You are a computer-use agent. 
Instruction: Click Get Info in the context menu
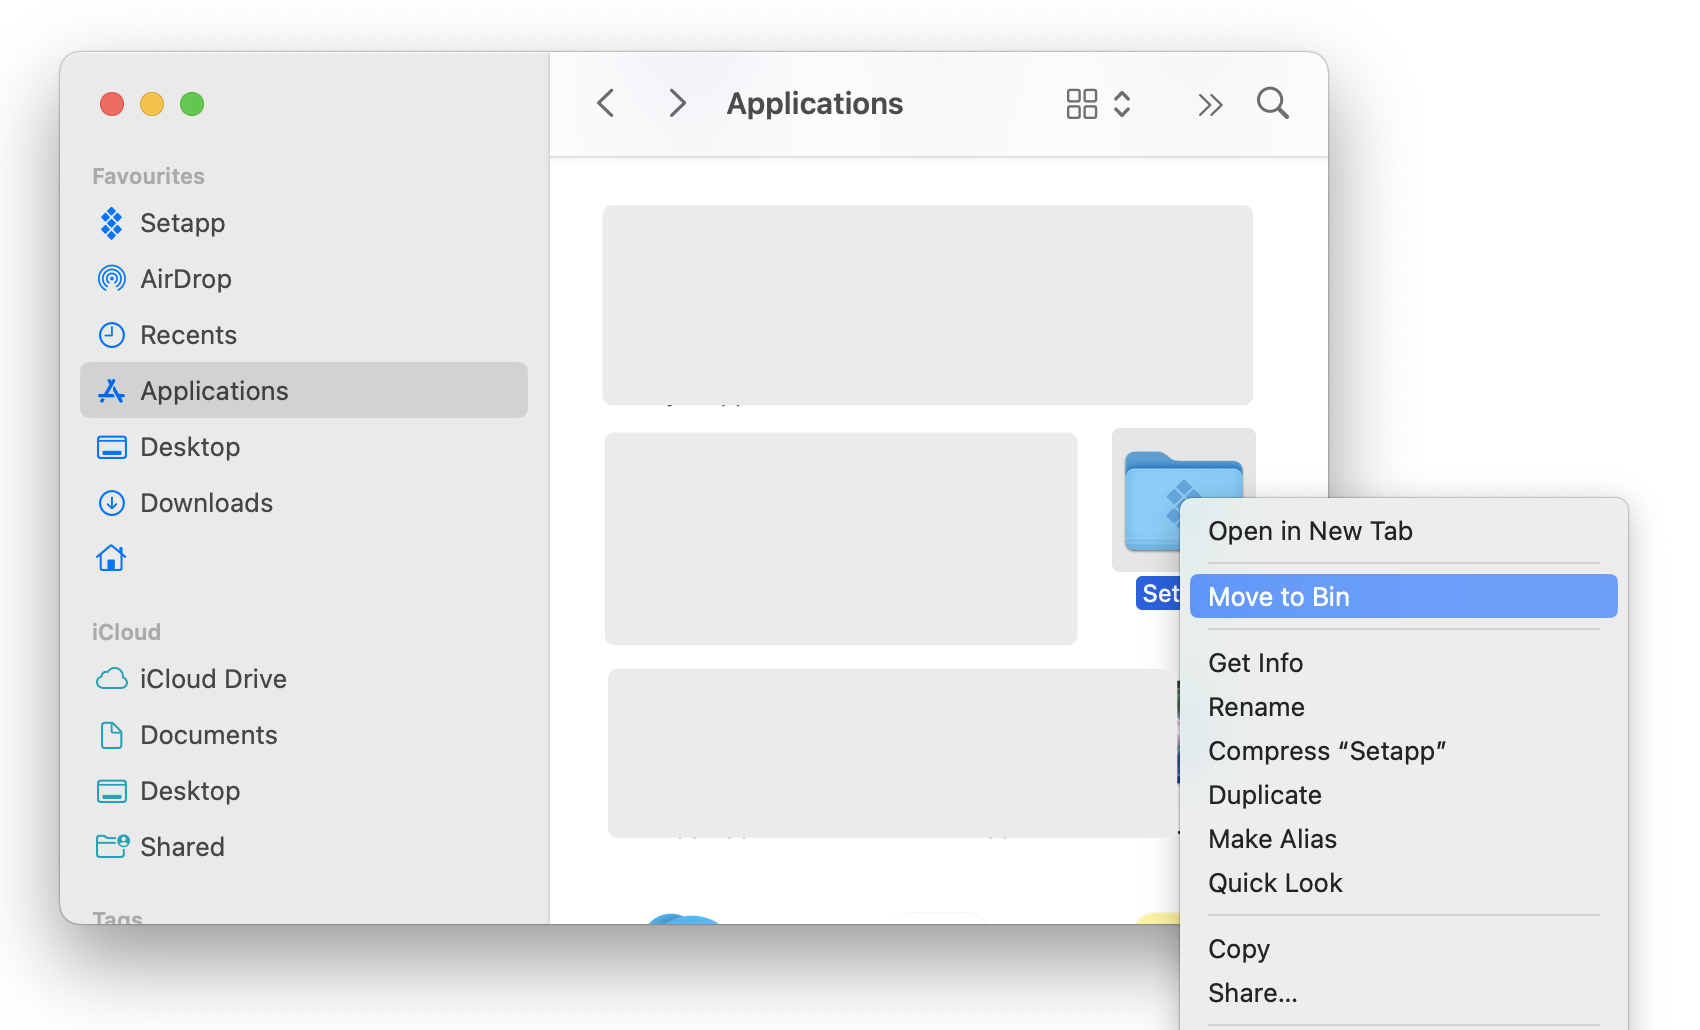click(x=1255, y=662)
